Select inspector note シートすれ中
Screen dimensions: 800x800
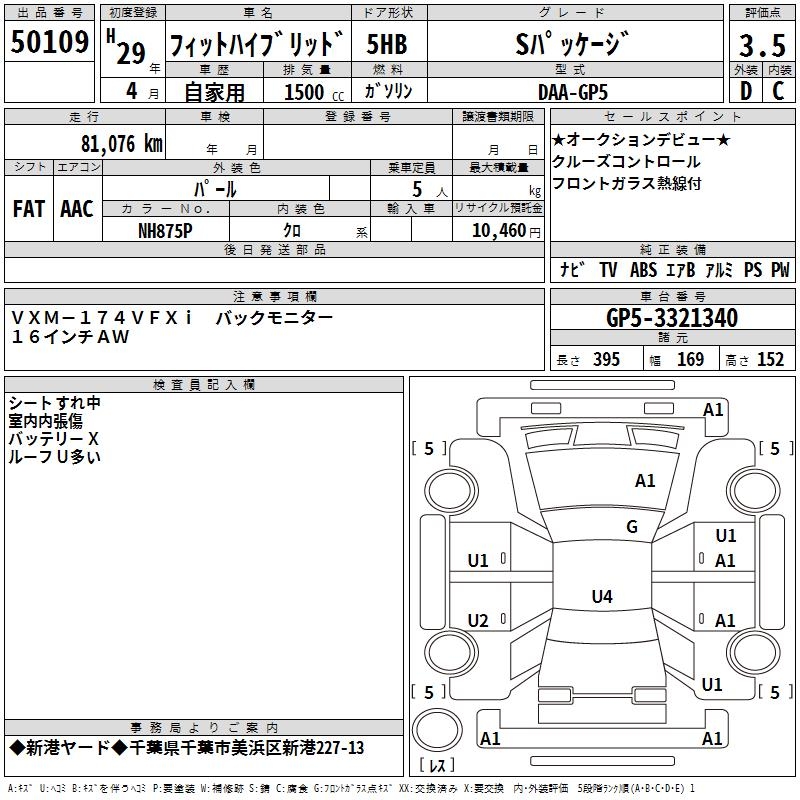(55, 403)
